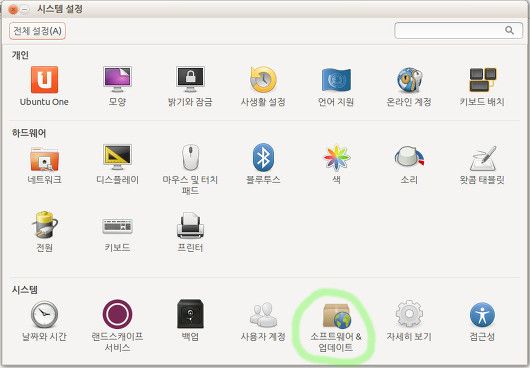Open 와콤 태블릿 Wacom tablet settings
This screenshot has width=530, height=368.
click(x=482, y=165)
